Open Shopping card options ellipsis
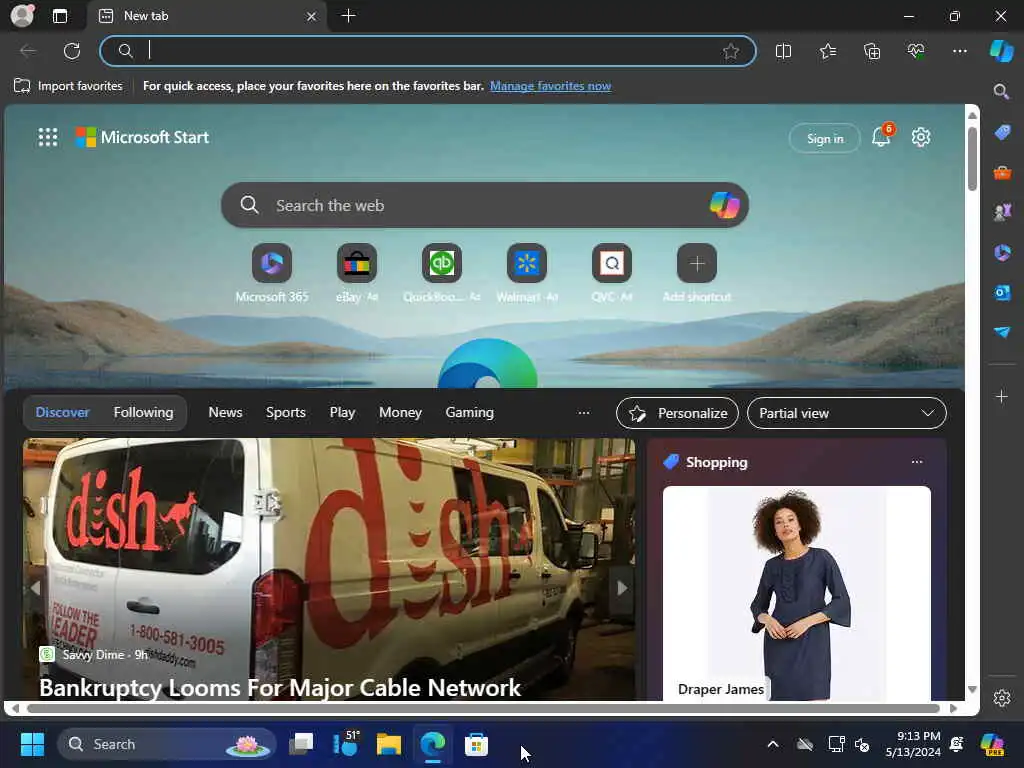The width and height of the screenshot is (1024, 768). click(917, 462)
